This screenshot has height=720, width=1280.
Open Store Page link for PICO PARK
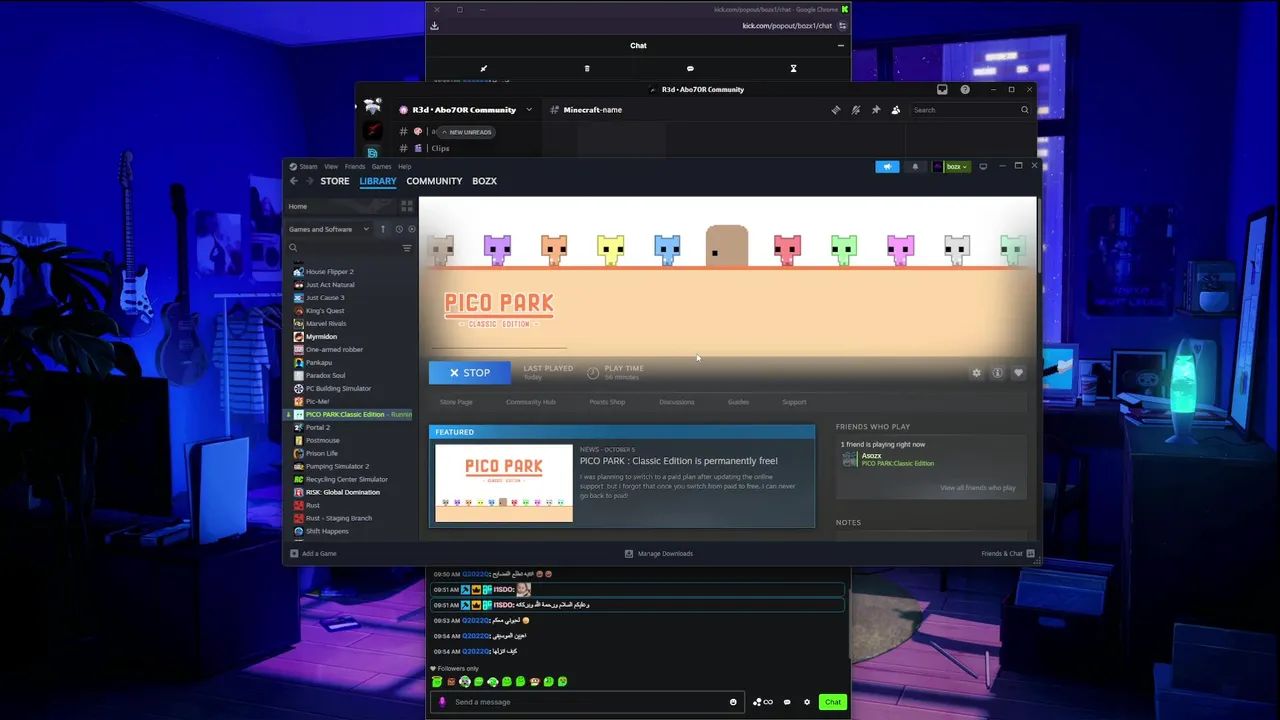[x=456, y=402]
